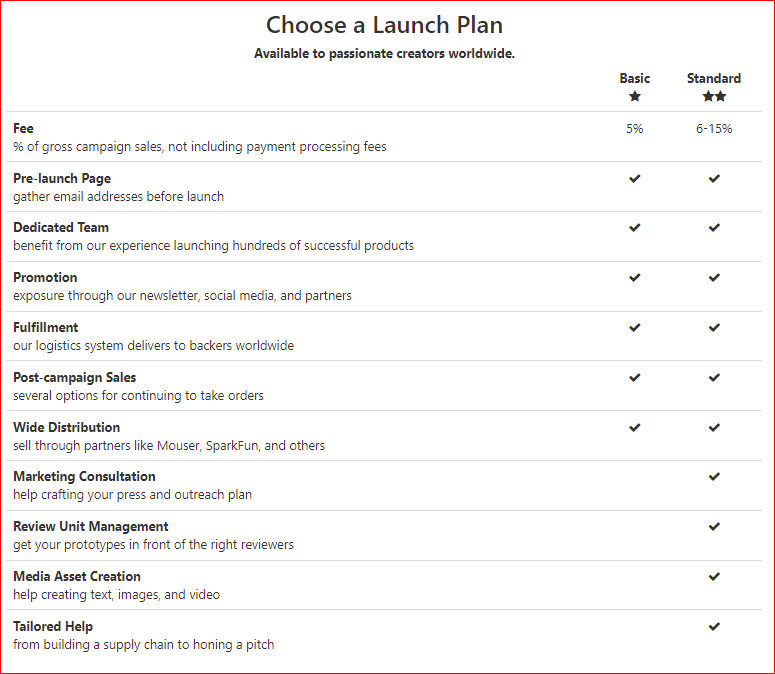Click the Standard plan double star icon
This screenshot has width=775, height=674.
point(714,97)
